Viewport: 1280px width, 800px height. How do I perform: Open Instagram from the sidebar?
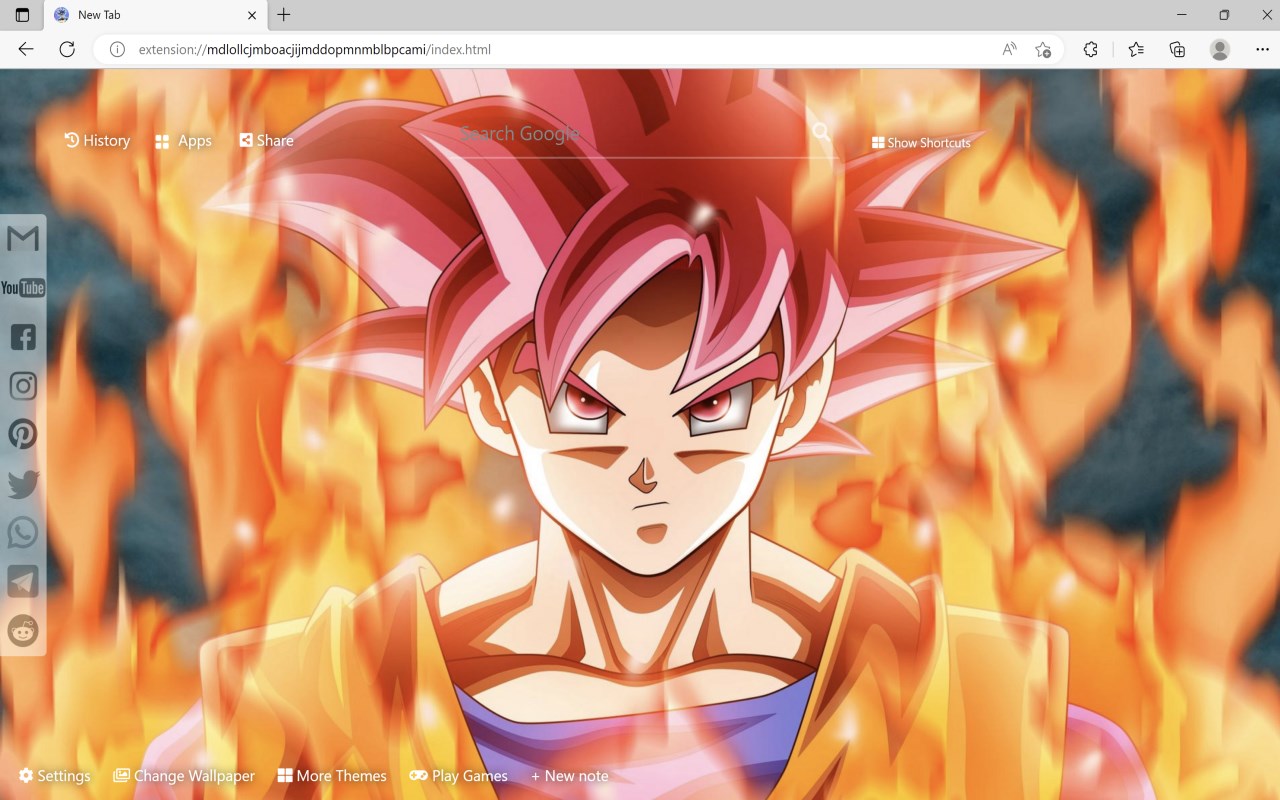click(23, 386)
